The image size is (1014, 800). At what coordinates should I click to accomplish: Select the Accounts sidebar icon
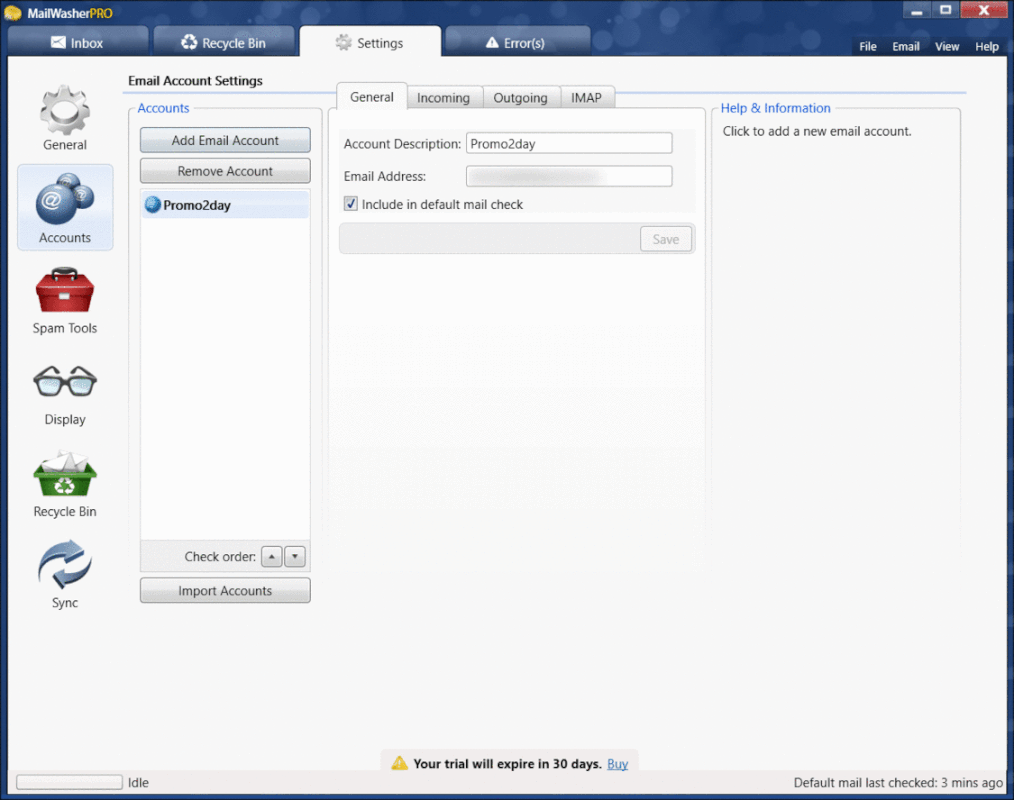[x=65, y=207]
